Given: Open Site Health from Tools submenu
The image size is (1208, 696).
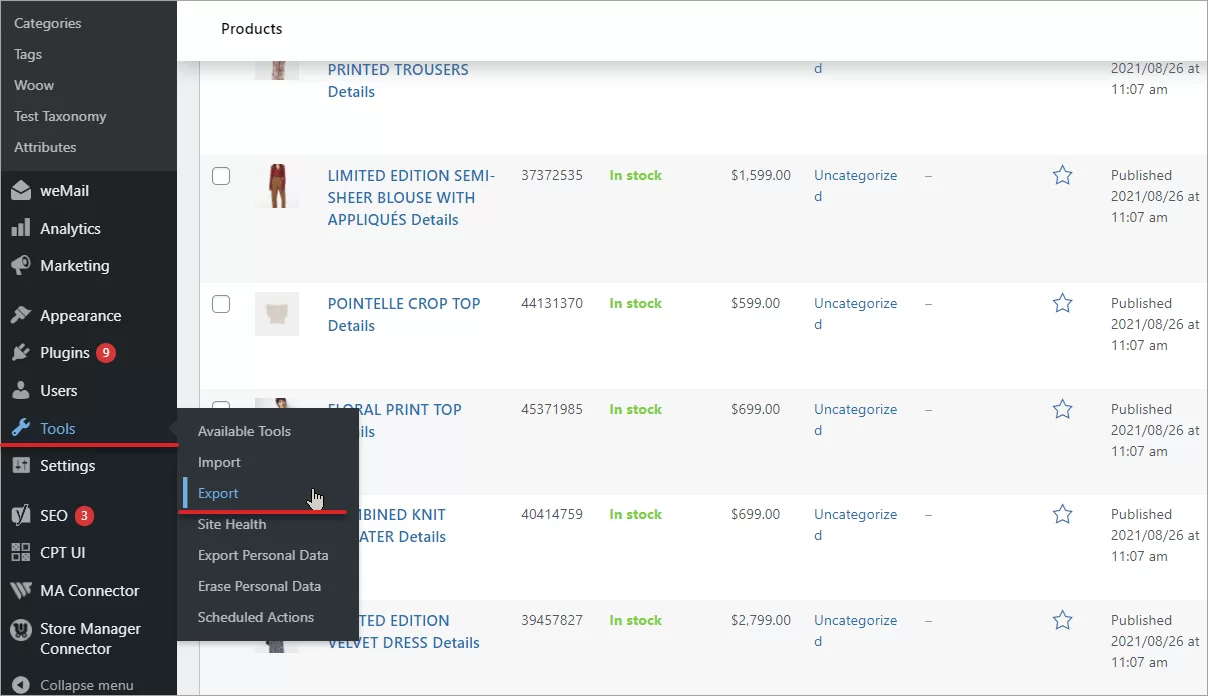Looking at the screenshot, I should point(231,524).
